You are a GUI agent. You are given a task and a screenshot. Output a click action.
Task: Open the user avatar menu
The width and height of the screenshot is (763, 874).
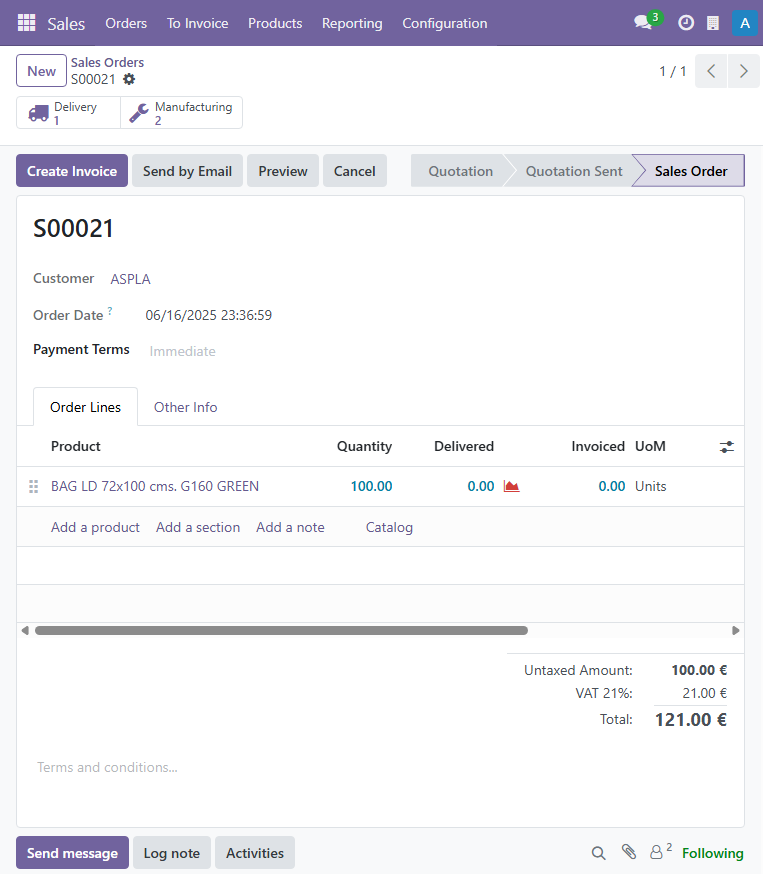[745, 23]
